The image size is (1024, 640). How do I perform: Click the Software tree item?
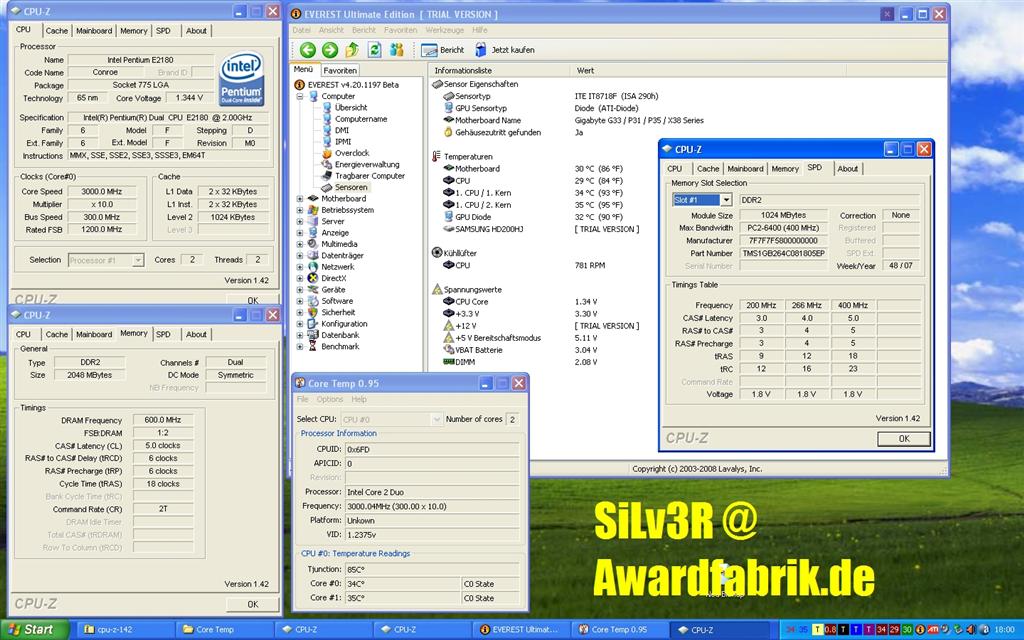click(337, 301)
